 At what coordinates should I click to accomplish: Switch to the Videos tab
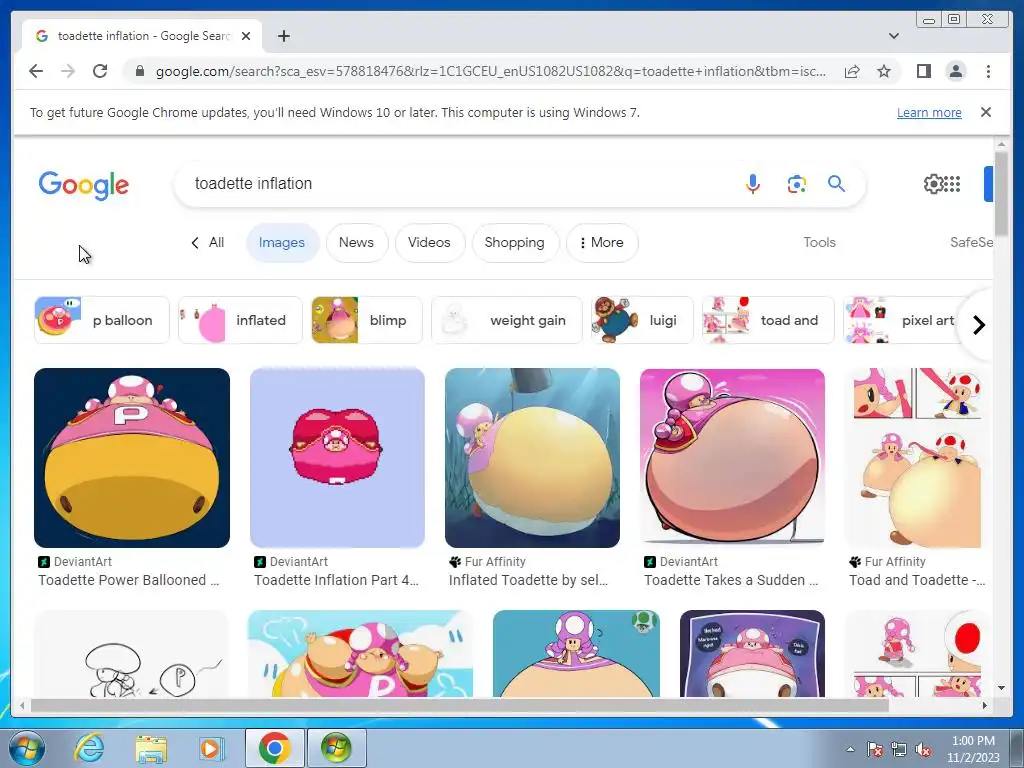(429, 242)
